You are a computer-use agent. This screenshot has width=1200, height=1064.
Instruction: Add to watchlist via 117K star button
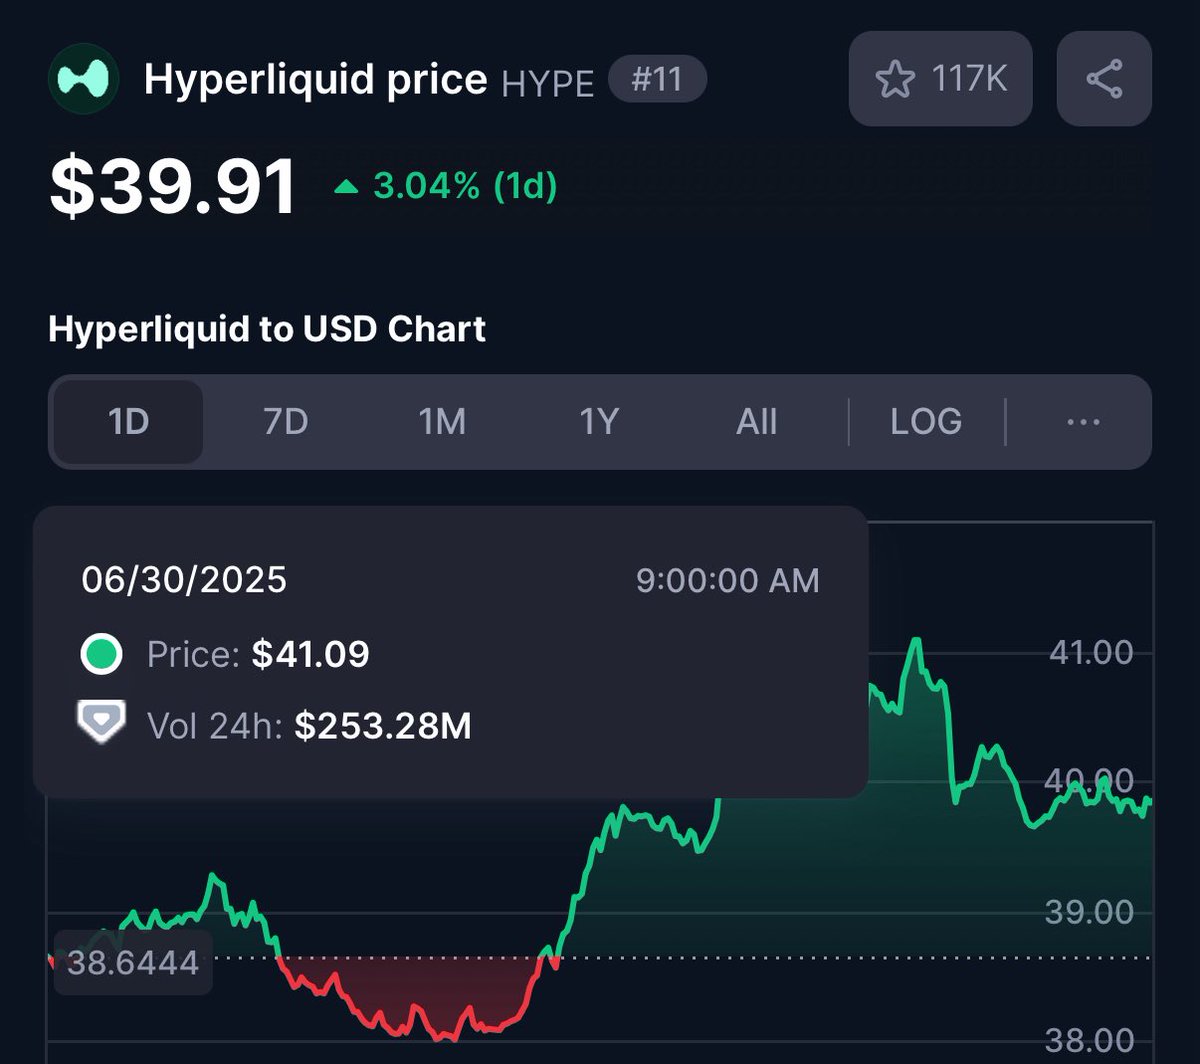[940, 79]
